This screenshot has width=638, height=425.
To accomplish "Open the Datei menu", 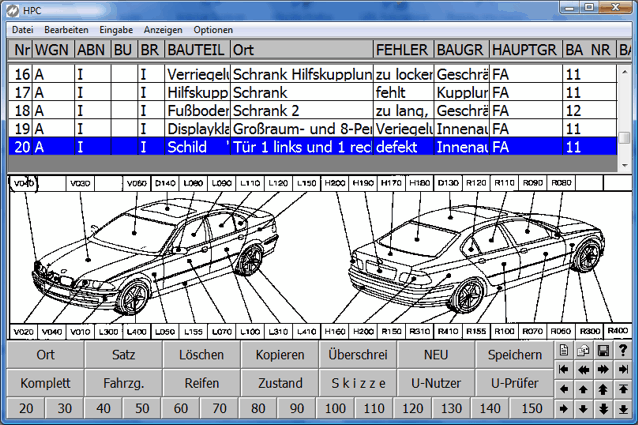I will pos(22,30).
